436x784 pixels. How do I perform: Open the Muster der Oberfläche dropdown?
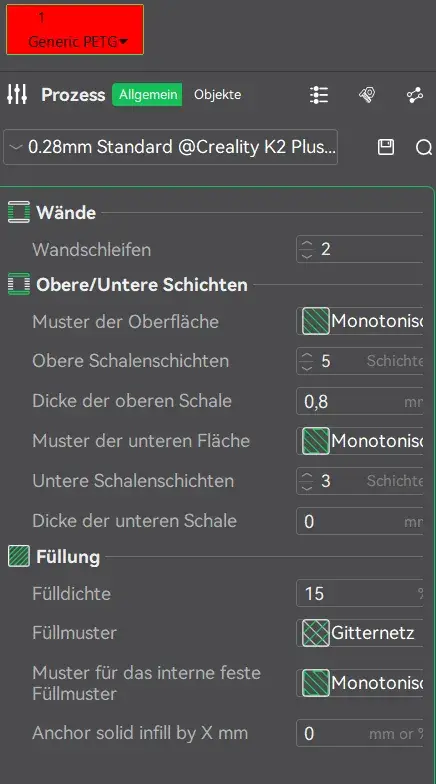click(x=360, y=321)
